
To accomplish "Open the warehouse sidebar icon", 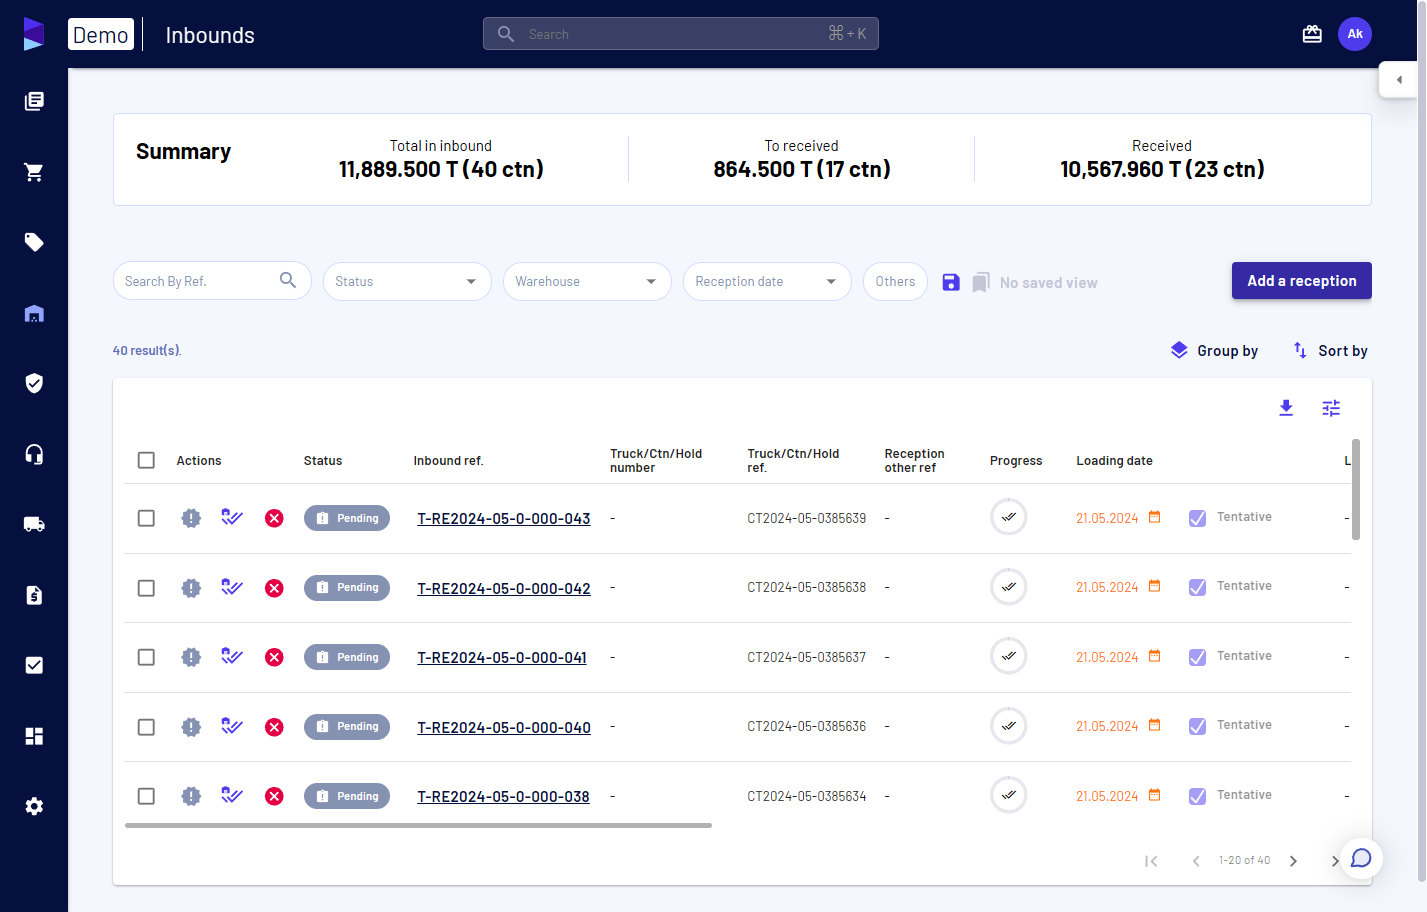I will 34,313.
